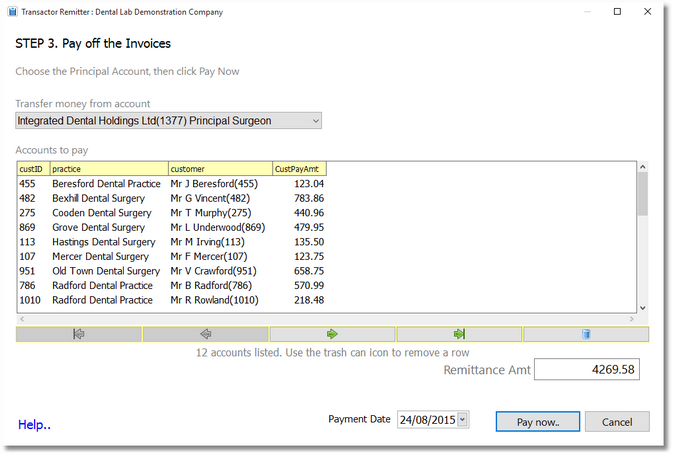Click customer Mr G Vincent(482)
The width and height of the screenshot is (673, 455).
[x=210, y=198]
